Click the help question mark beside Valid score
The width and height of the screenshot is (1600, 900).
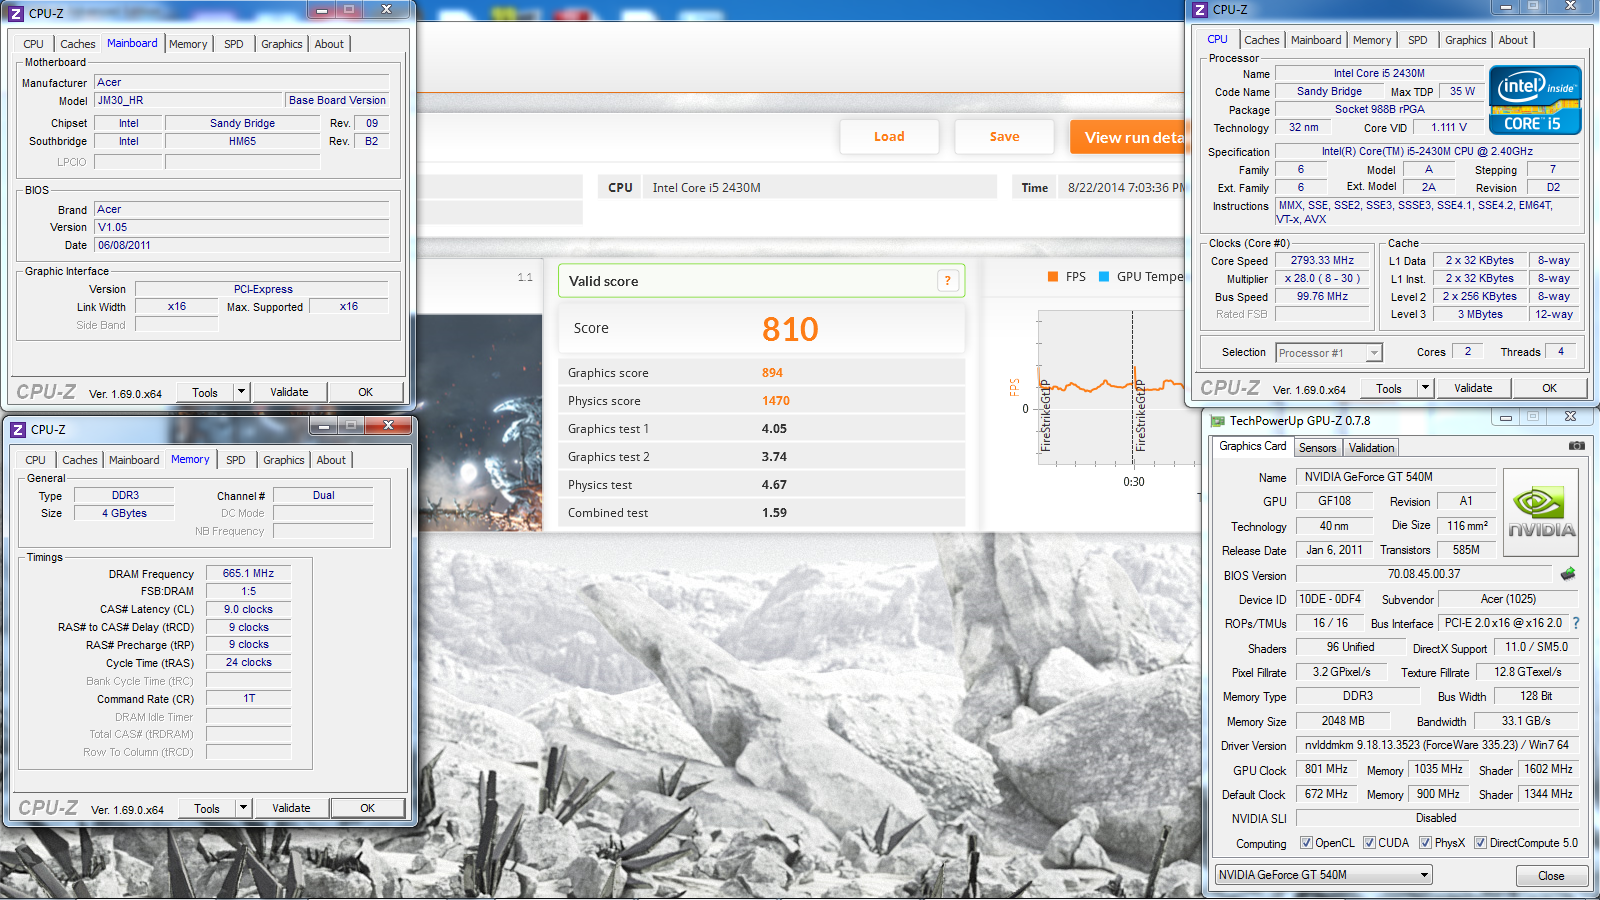coord(948,281)
